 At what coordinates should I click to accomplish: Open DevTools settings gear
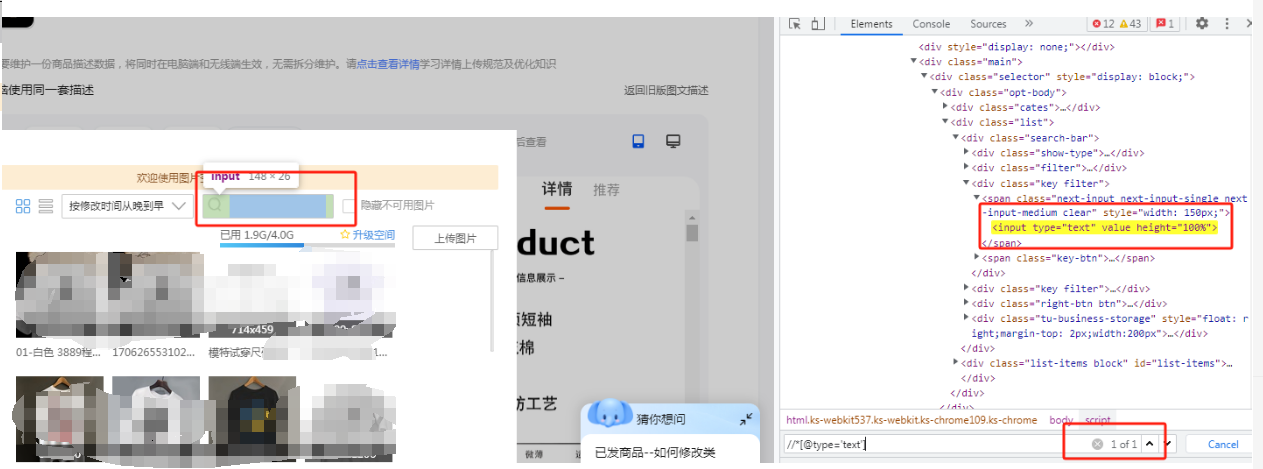click(1202, 24)
